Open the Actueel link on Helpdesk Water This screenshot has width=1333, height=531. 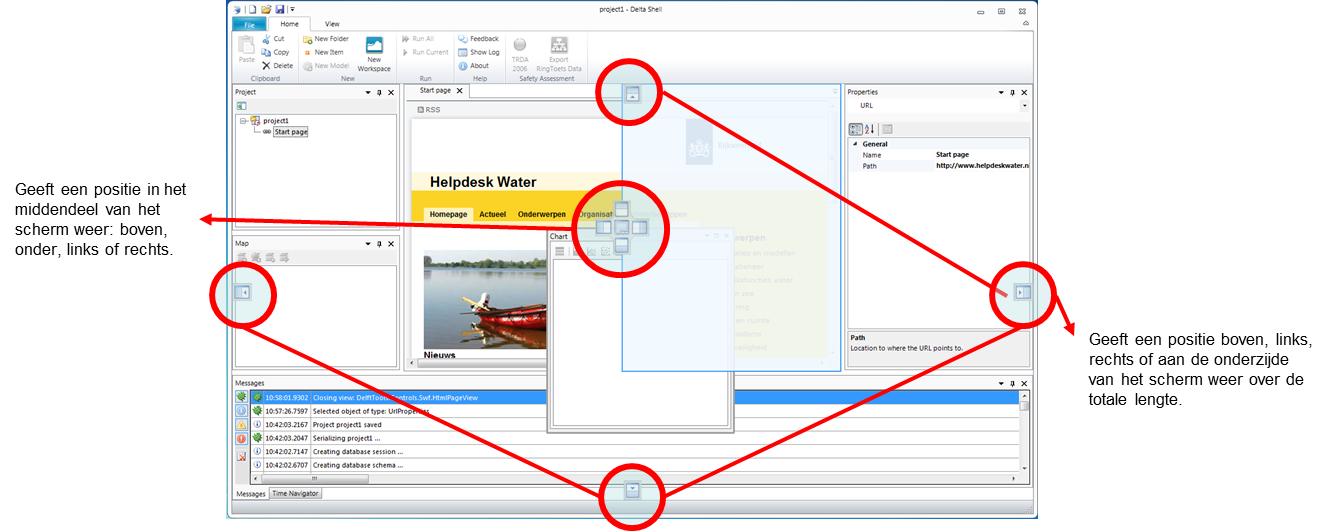[492, 214]
